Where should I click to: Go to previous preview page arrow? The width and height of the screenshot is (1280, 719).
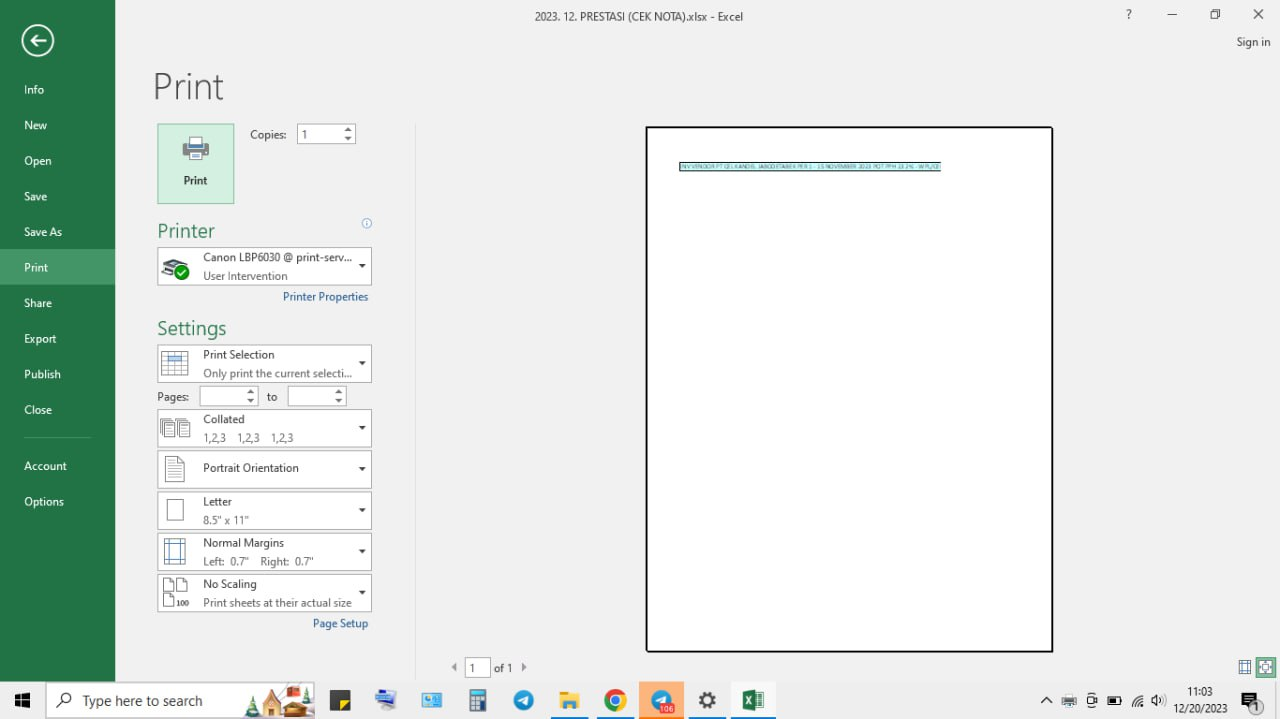click(454, 667)
